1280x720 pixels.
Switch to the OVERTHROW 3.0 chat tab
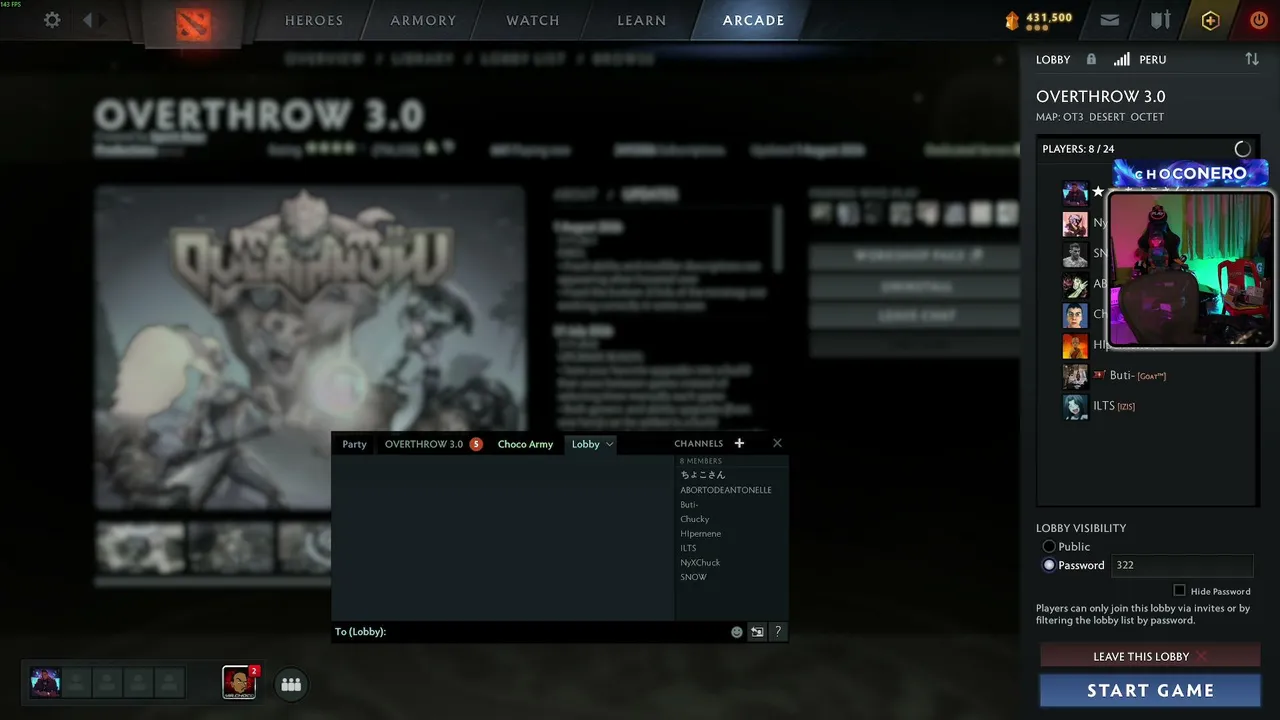pos(424,444)
